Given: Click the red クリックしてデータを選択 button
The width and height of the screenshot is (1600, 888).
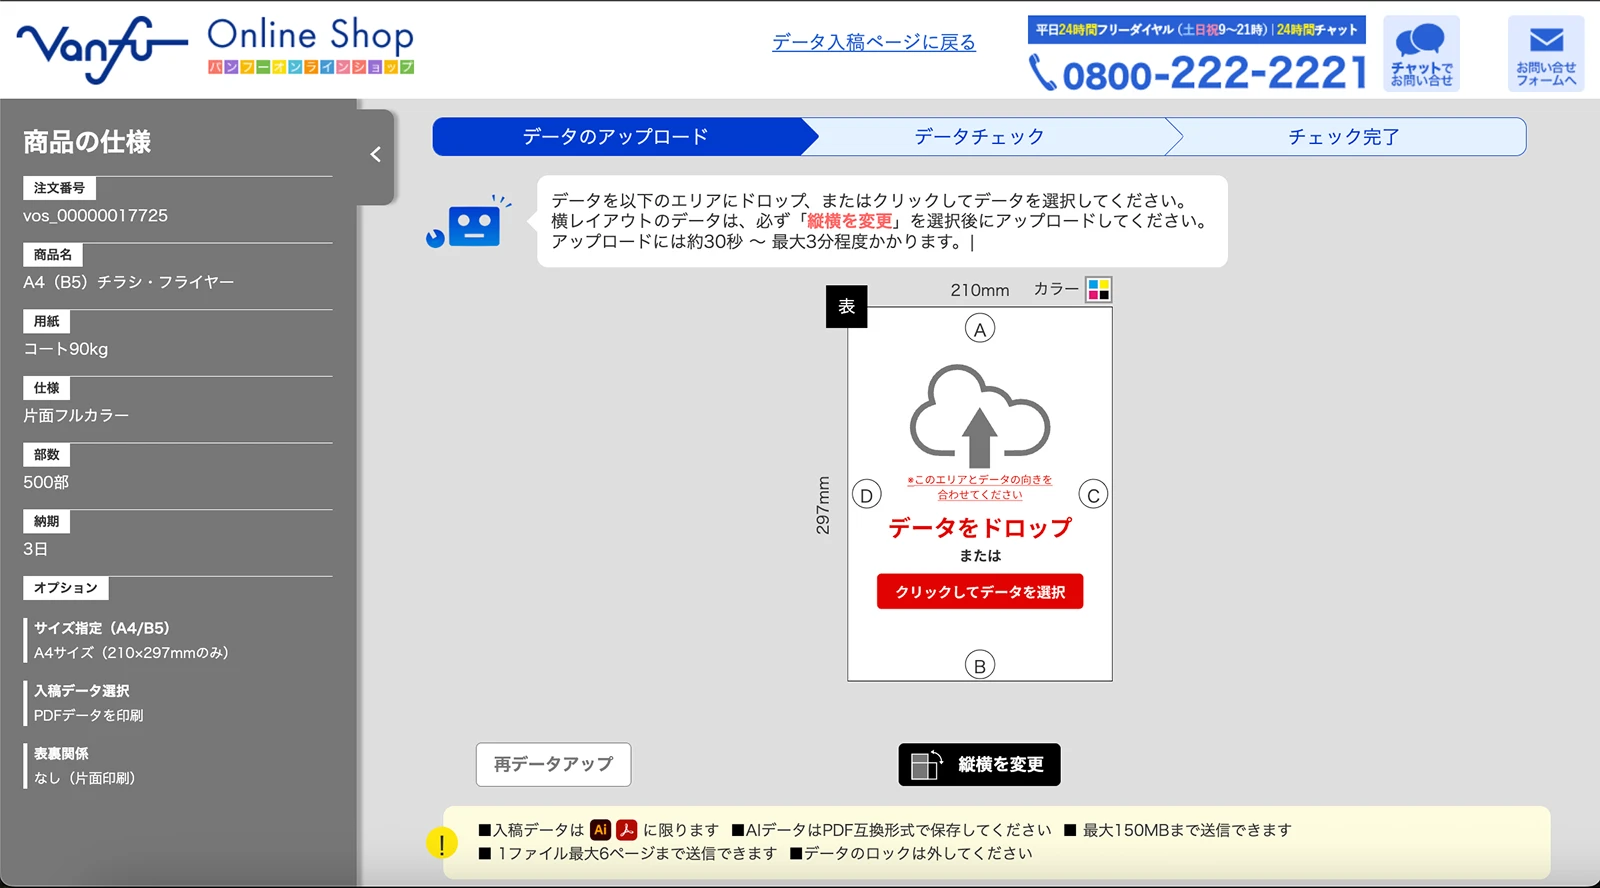Looking at the screenshot, I should click(x=980, y=591).
